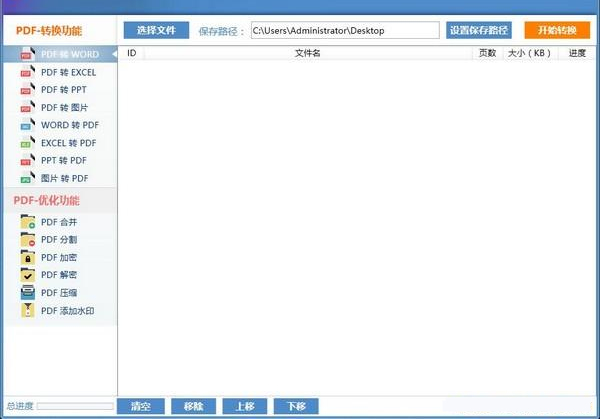
Task: Click the 图片 转 PDF file icon
Action: click(28, 178)
